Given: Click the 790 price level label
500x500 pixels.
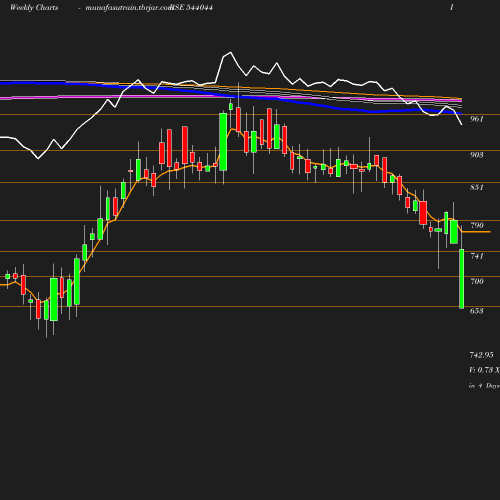Looking at the screenshot, I should point(476,225).
